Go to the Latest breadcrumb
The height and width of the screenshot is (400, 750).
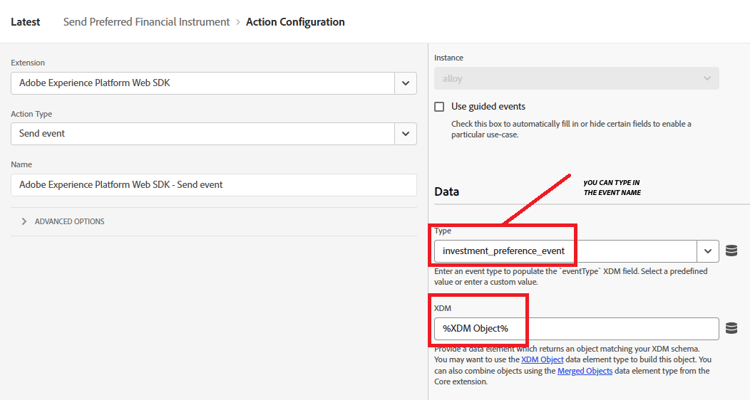click(x=26, y=21)
